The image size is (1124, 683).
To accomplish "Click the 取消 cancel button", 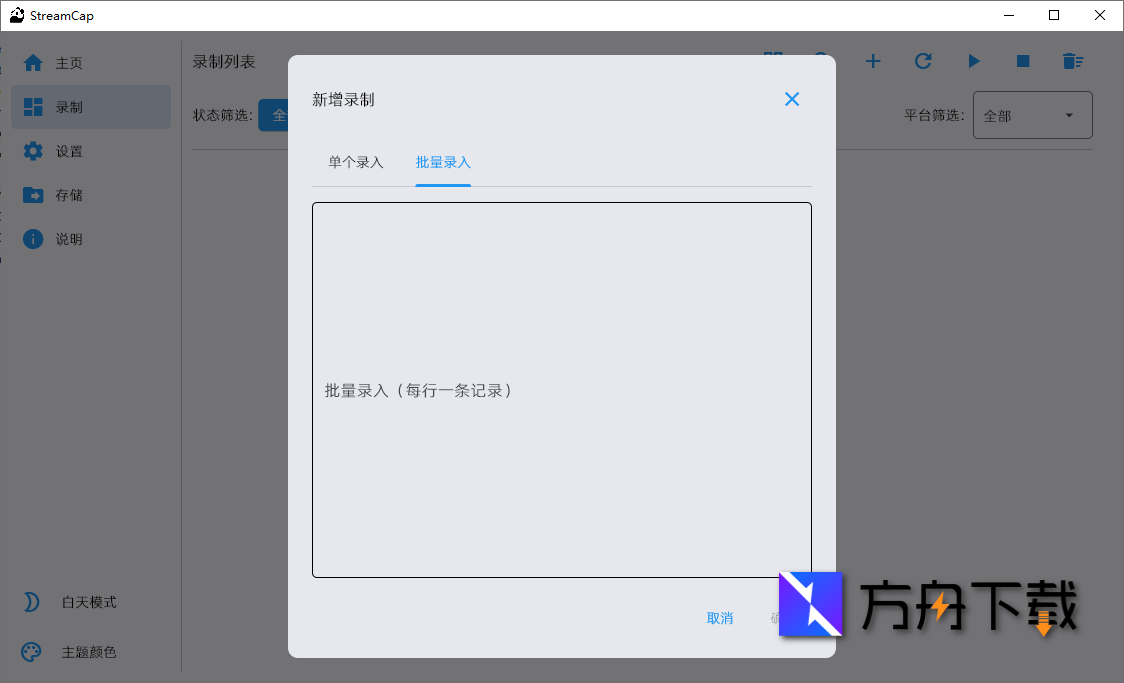I will 720,618.
